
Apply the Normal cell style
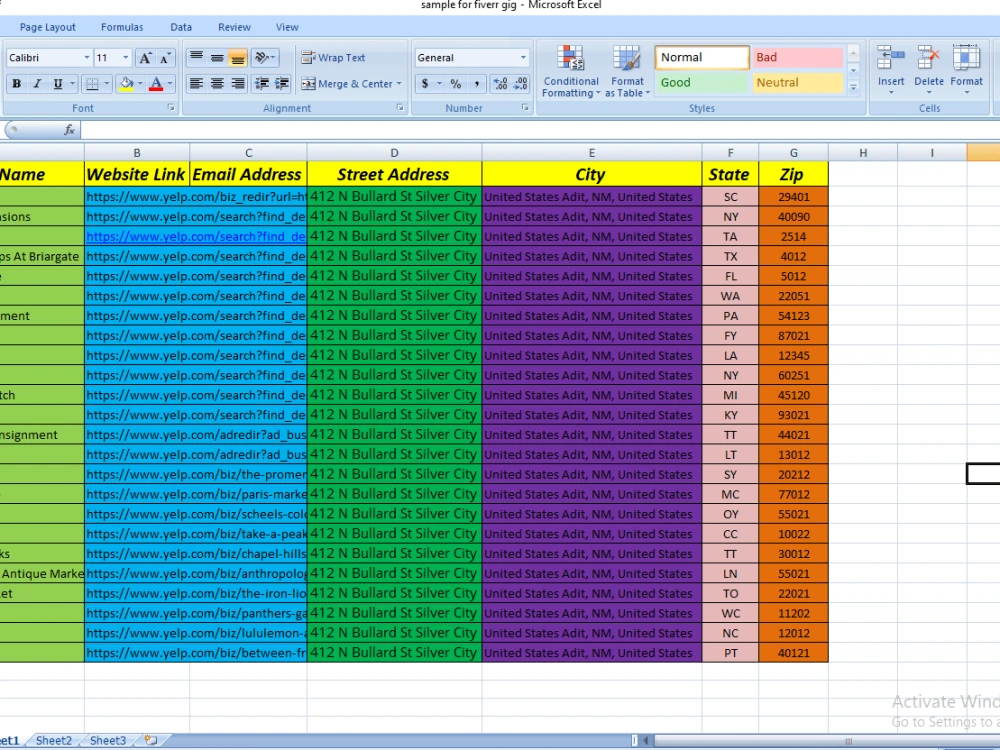coord(702,57)
